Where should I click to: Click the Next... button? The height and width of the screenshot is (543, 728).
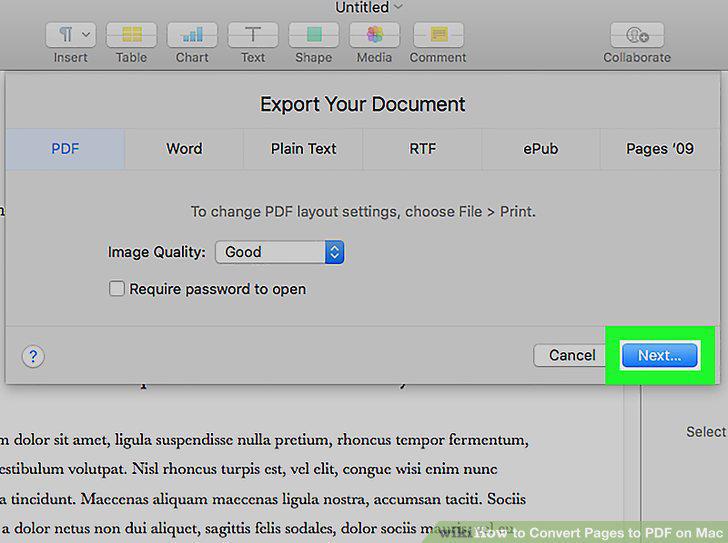pos(659,356)
